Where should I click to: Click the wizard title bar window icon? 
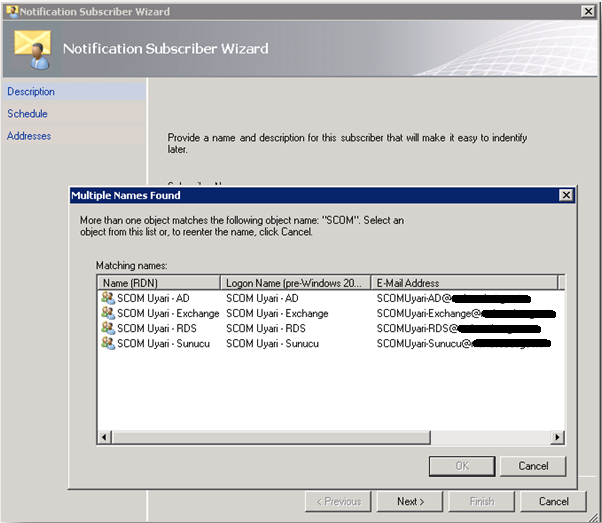(x=13, y=12)
